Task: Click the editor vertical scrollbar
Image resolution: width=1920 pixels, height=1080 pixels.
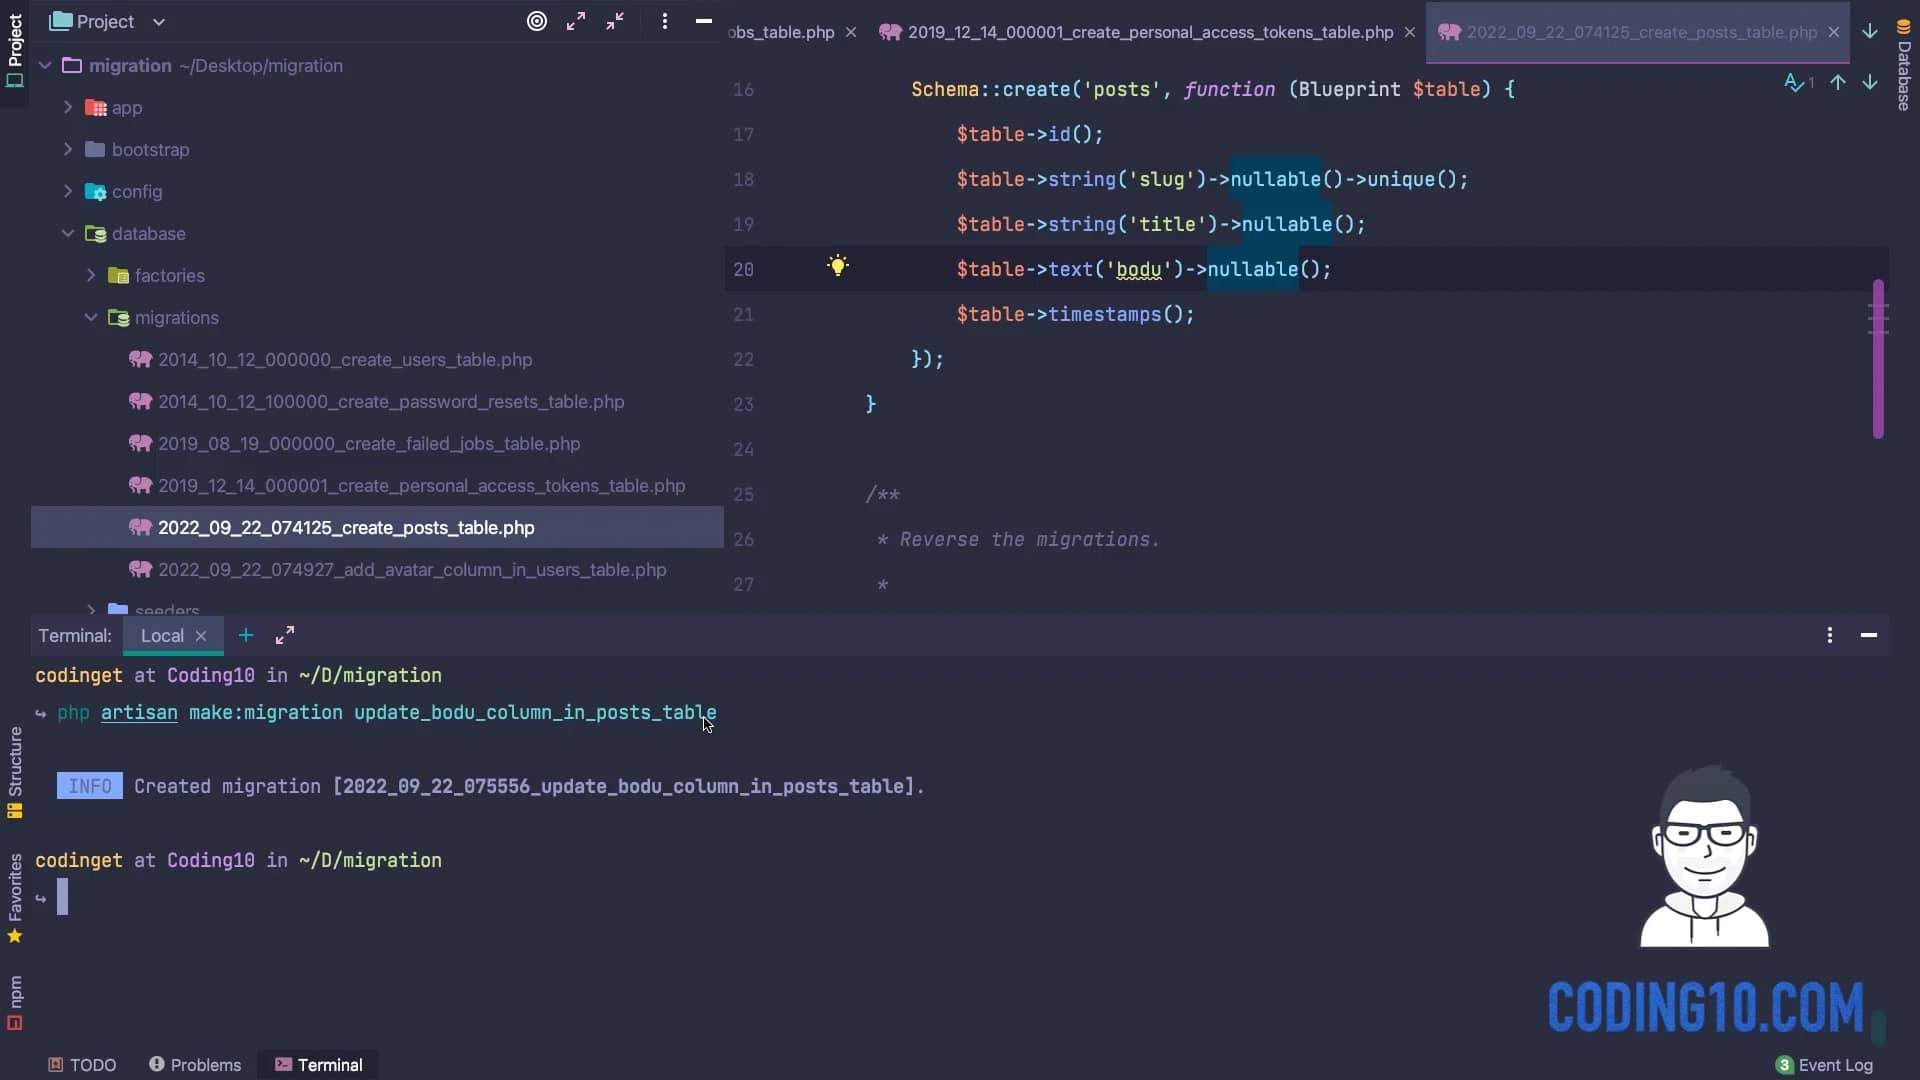Action: pos(1878,358)
